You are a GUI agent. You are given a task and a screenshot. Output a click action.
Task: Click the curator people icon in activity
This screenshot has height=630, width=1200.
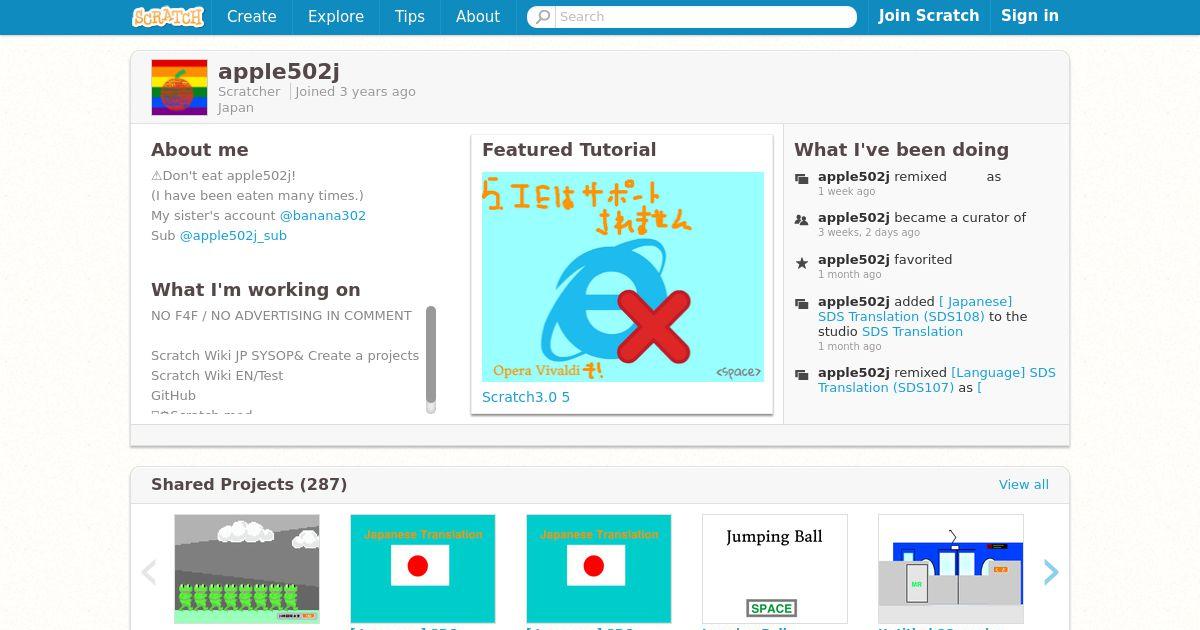click(802, 220)
